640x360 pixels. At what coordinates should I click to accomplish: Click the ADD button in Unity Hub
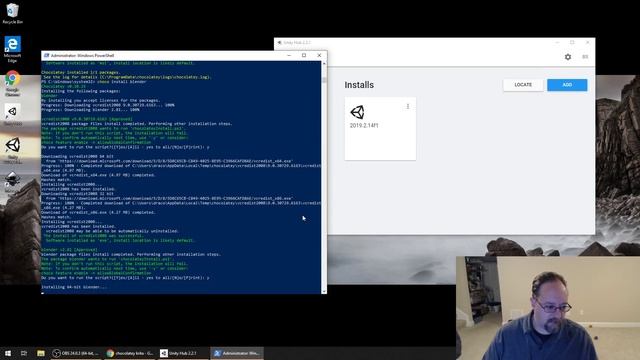click(567, 85)
